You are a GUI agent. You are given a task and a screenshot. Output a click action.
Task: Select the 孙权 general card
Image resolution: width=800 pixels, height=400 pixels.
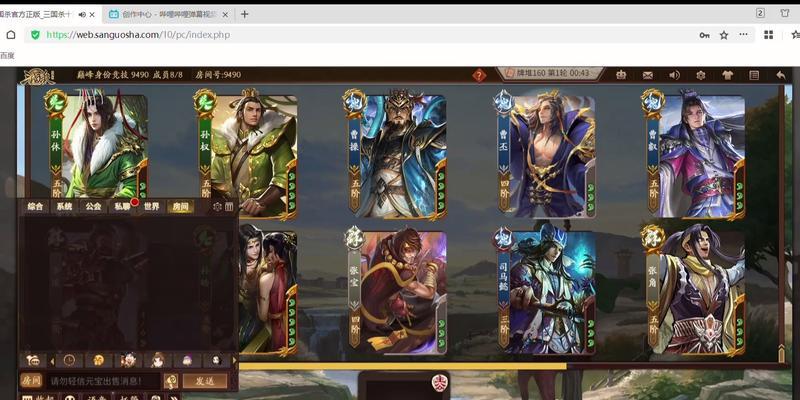[246, 156]
